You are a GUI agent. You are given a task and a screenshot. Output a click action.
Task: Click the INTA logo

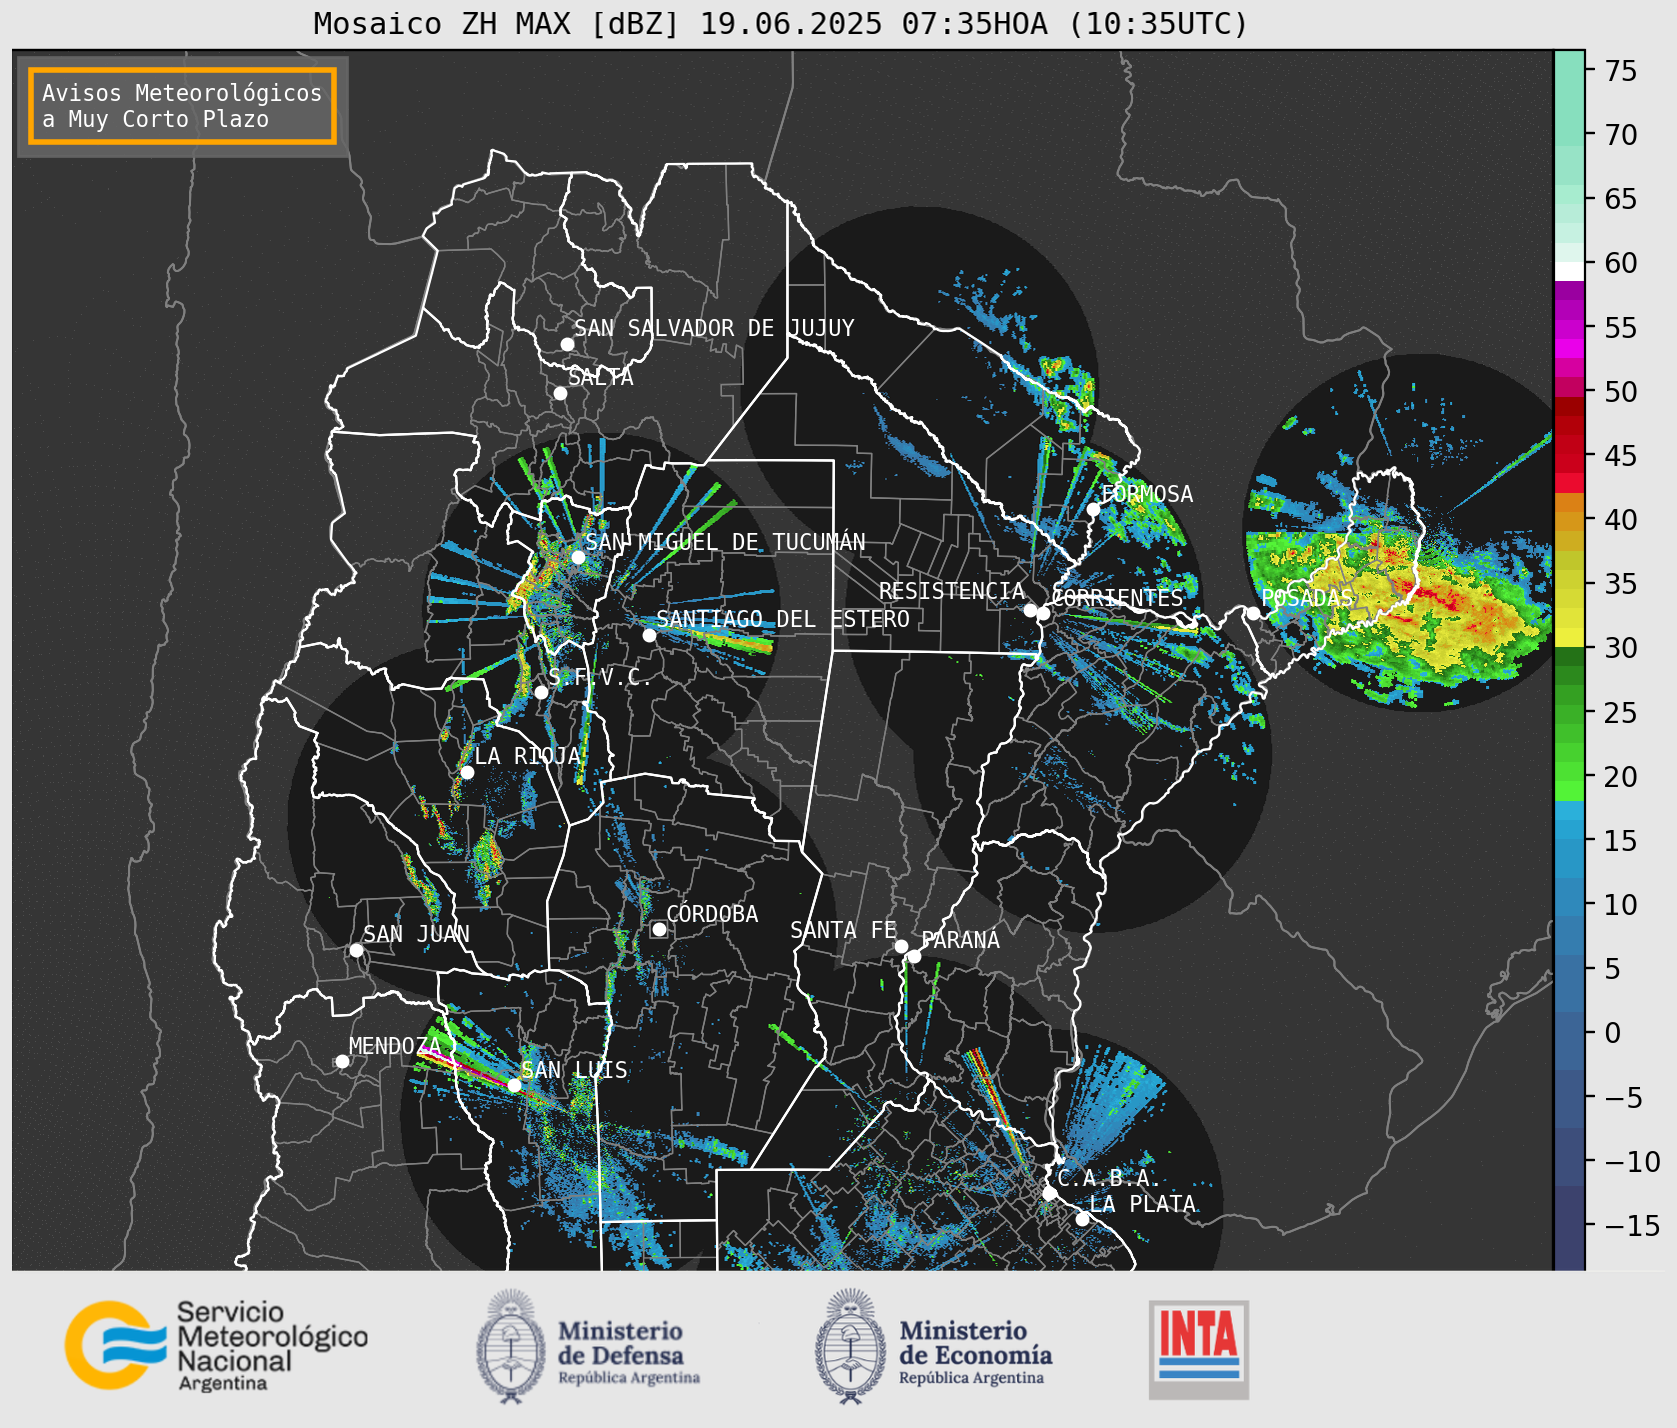click(x=1199, y=1349)
